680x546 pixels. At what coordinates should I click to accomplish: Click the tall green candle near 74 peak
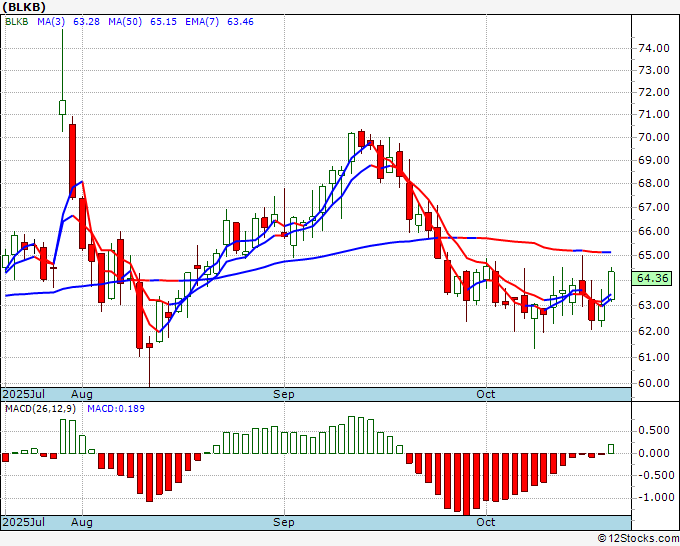[62, 106]
